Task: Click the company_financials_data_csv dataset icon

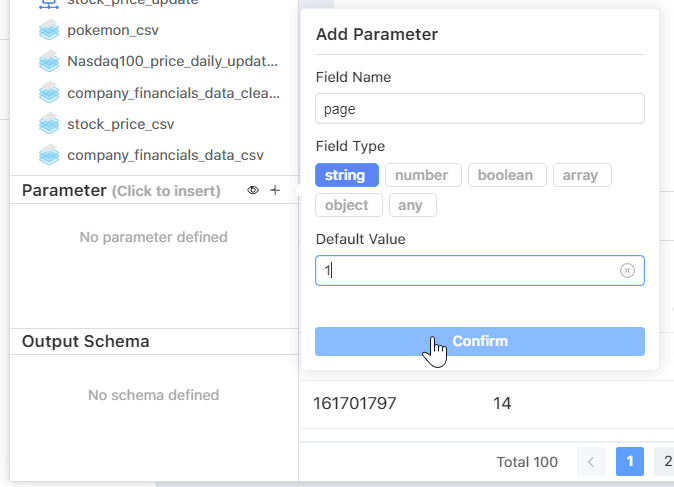Action: click(50, 155)
